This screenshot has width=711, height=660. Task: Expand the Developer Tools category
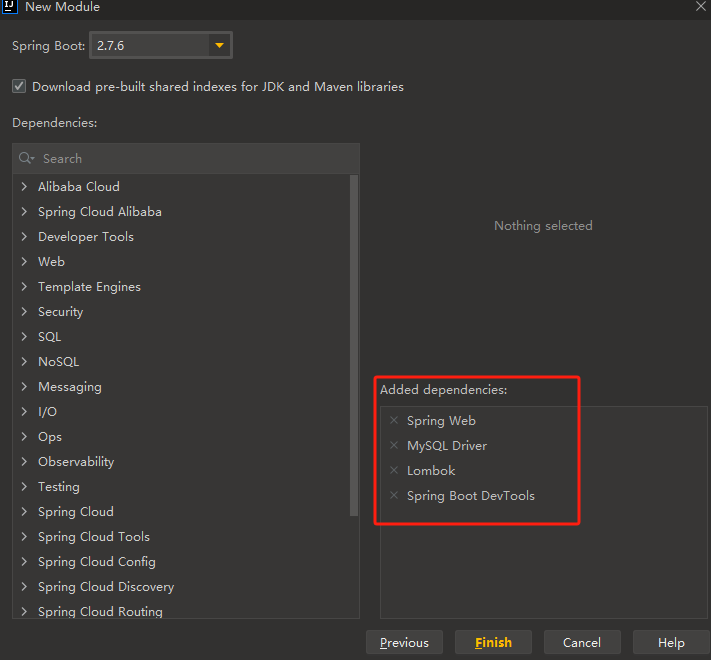(x=24, y=237)
